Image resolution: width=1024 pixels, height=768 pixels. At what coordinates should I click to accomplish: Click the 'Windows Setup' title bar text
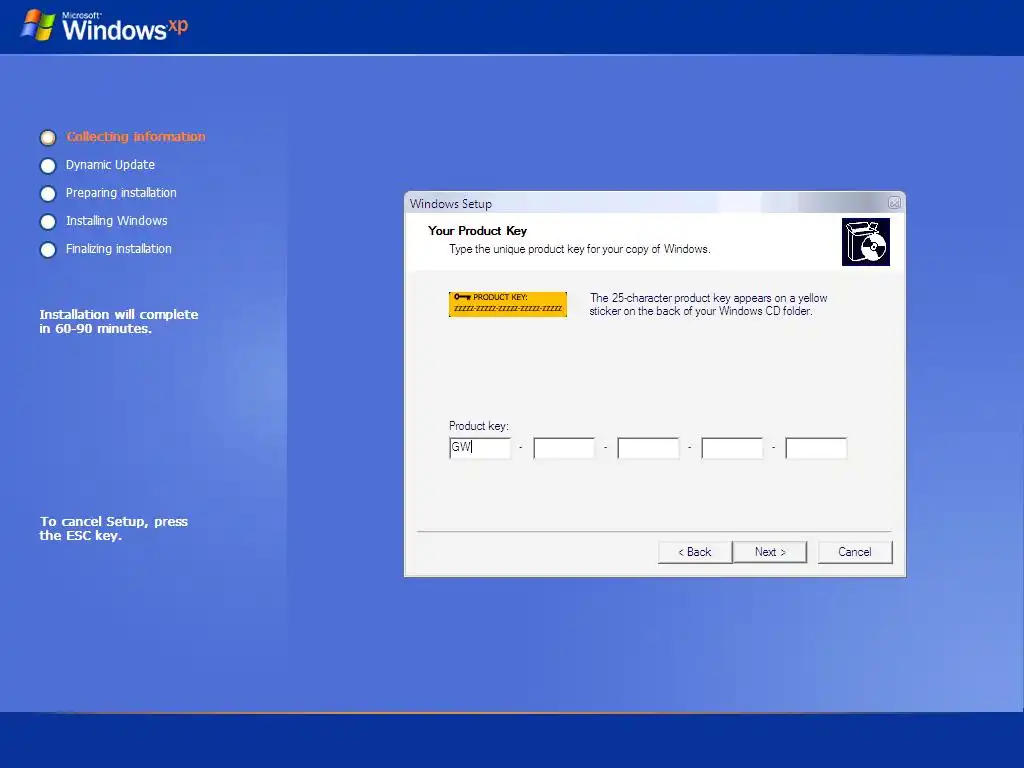coord(451,204)
